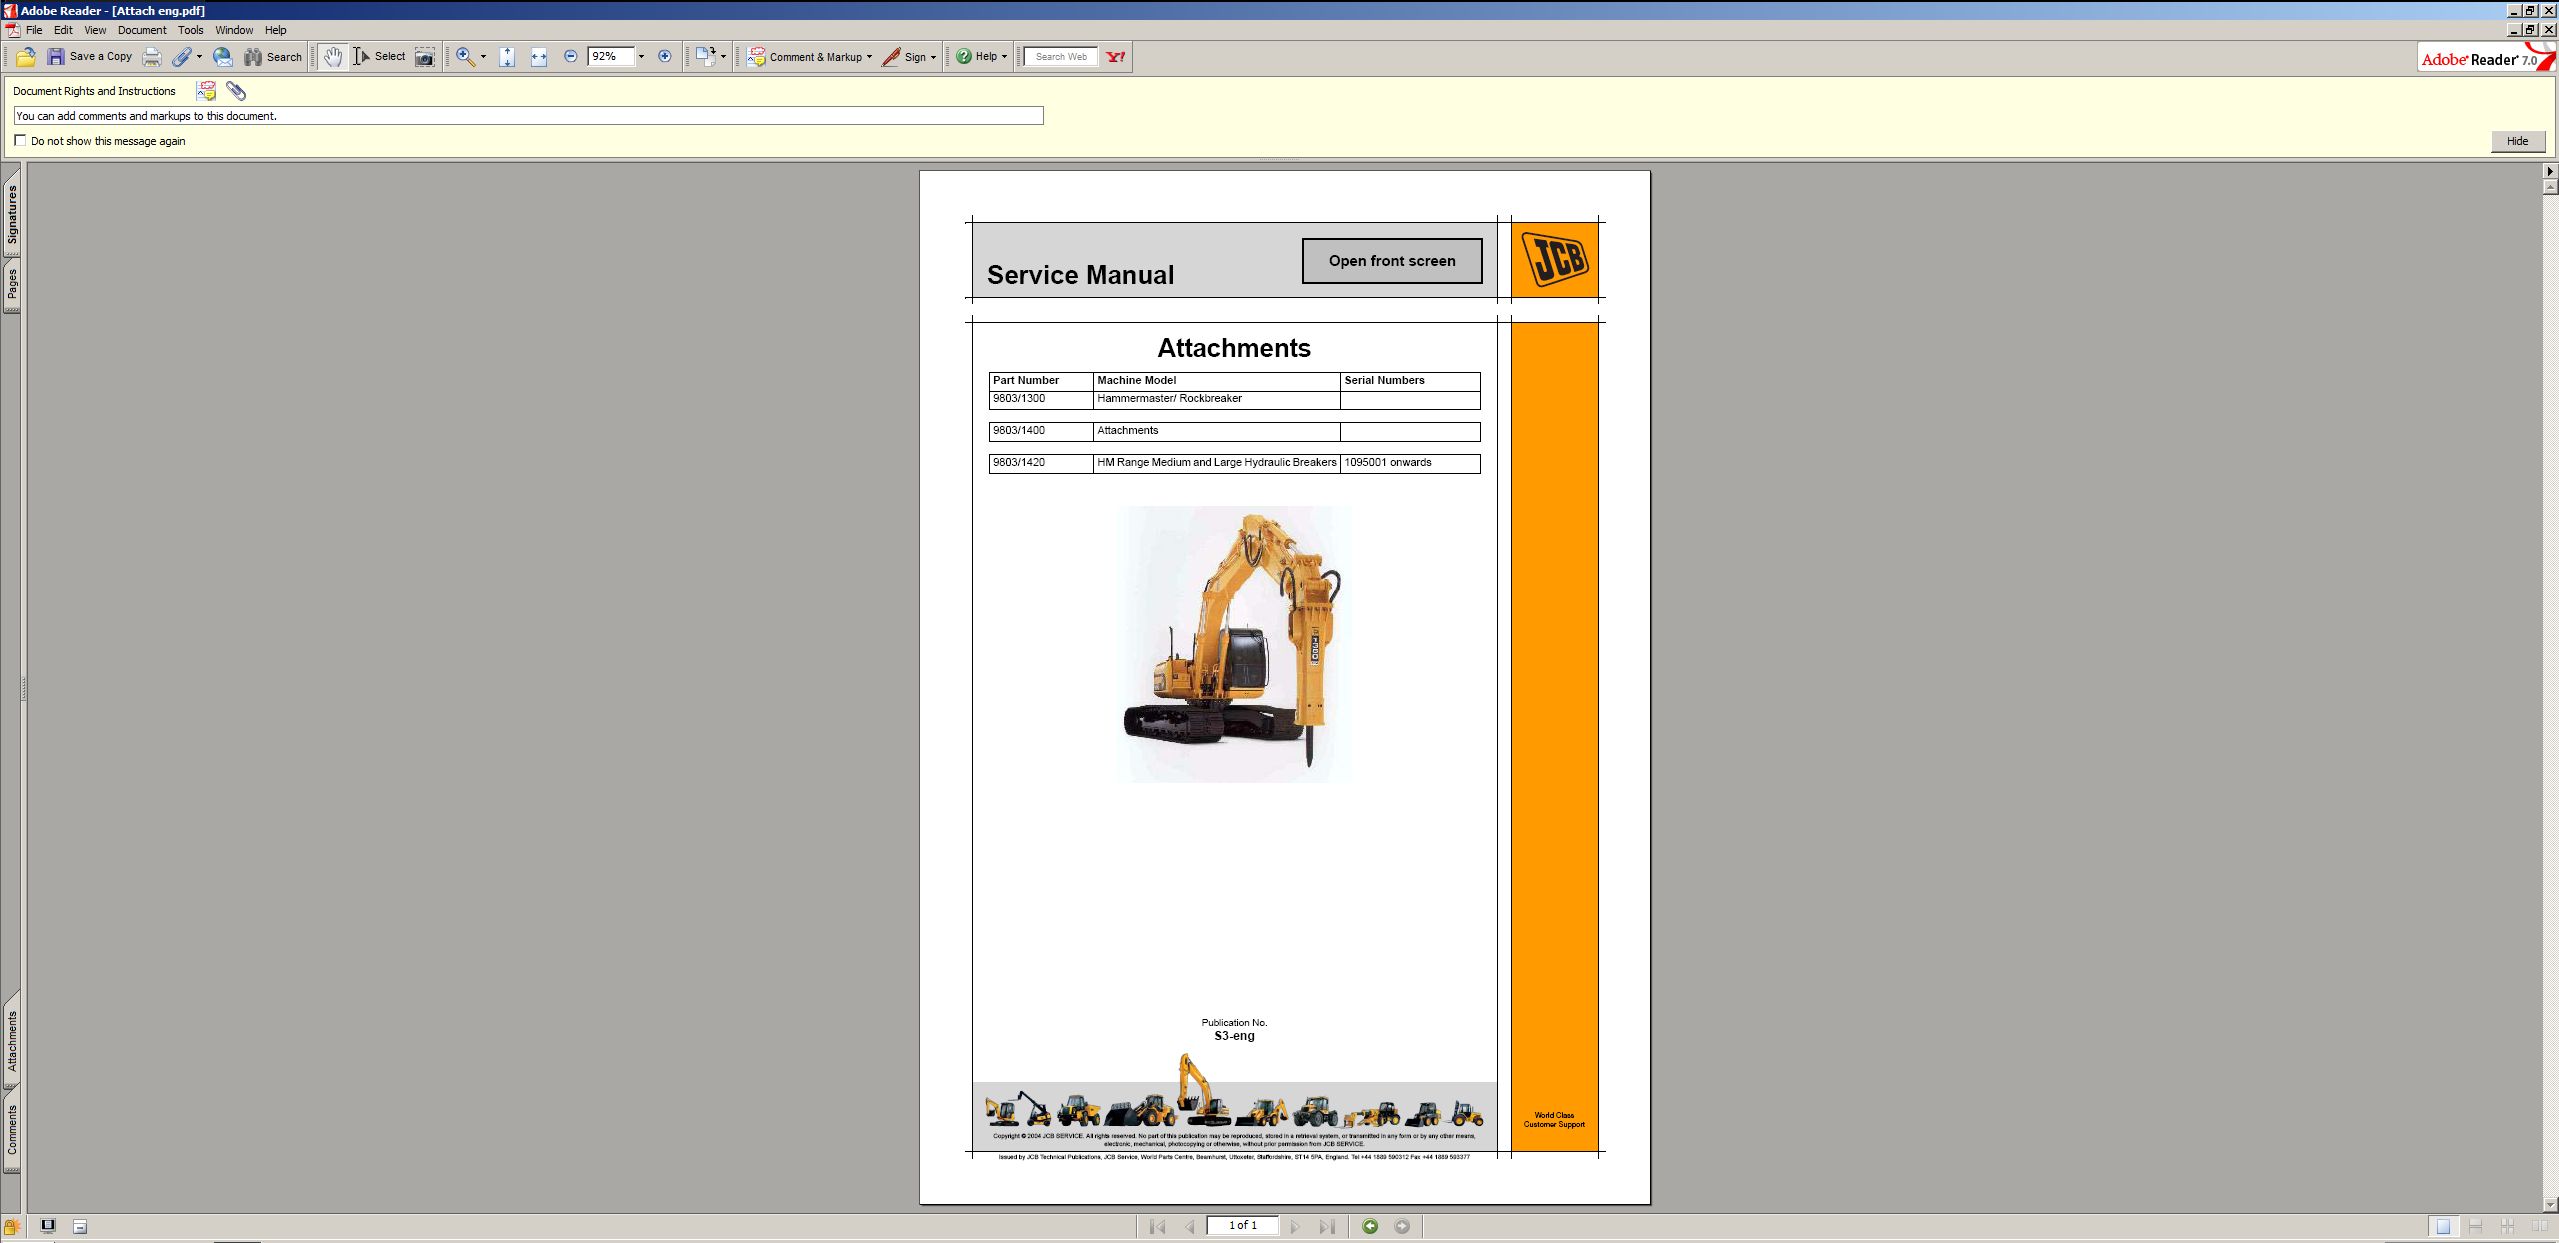Click the excavator with breaker image
This screenshot has width=2559, height=1243.
pos(1234,644)
